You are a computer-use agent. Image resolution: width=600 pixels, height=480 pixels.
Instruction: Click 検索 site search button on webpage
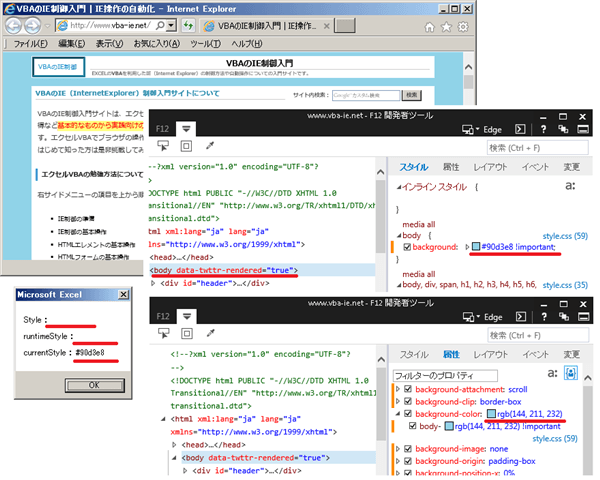coord(412,95)
